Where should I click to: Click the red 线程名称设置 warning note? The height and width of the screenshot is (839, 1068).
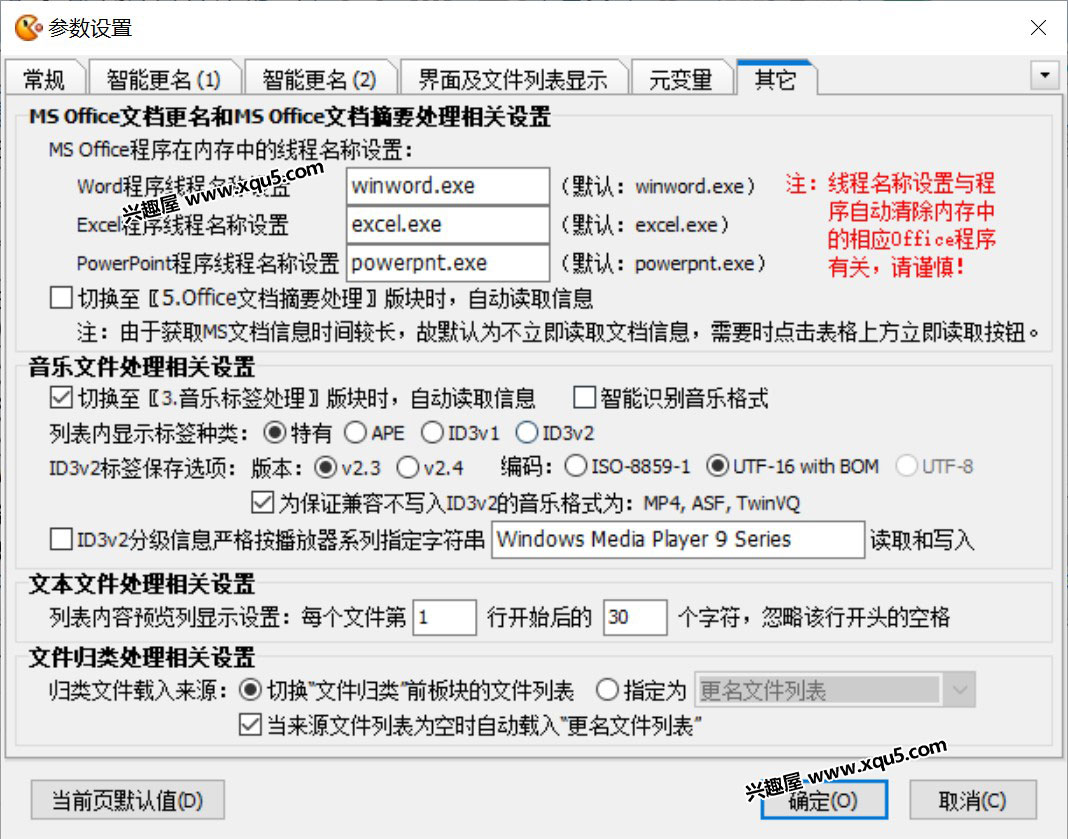(x=891, y=225)
